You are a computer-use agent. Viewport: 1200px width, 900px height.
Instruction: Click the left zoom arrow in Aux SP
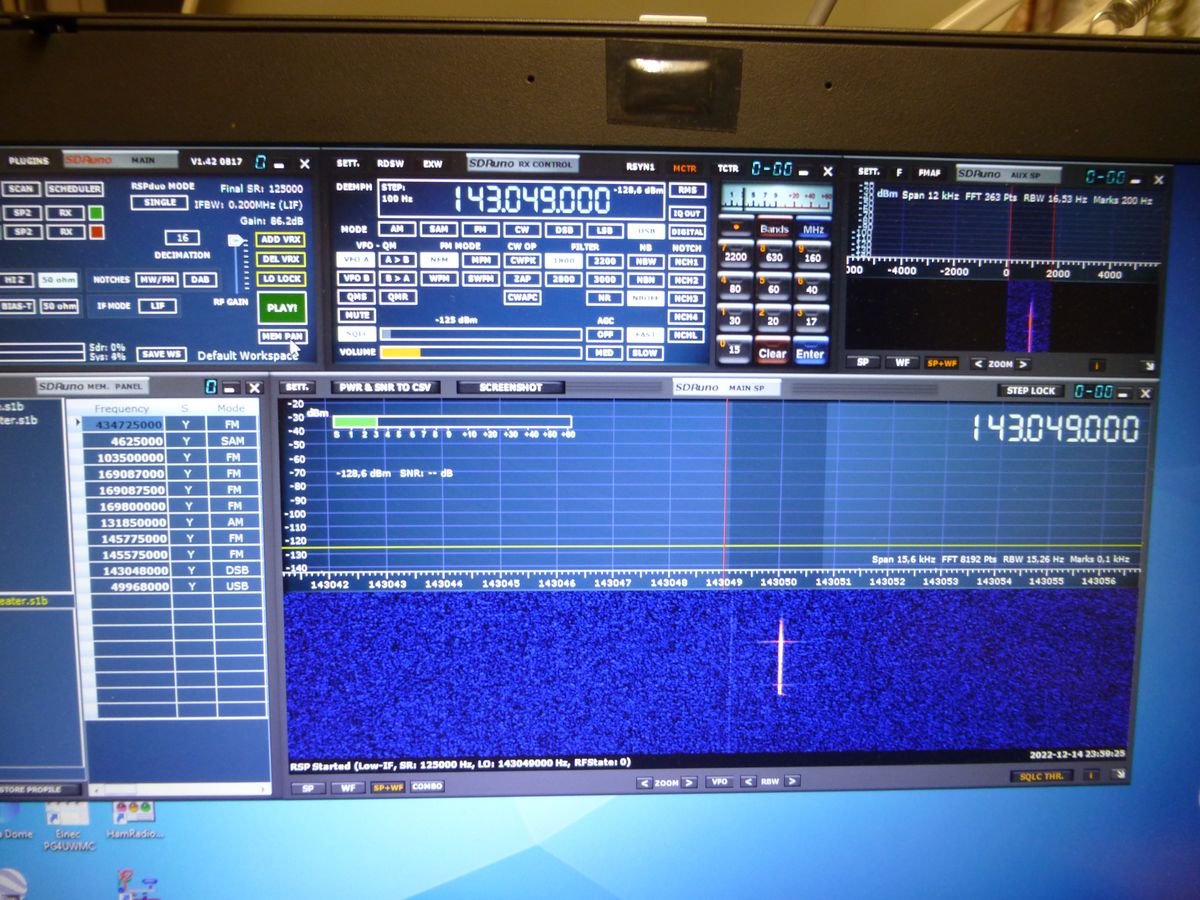pyautogui.click(x=976, y=364)
